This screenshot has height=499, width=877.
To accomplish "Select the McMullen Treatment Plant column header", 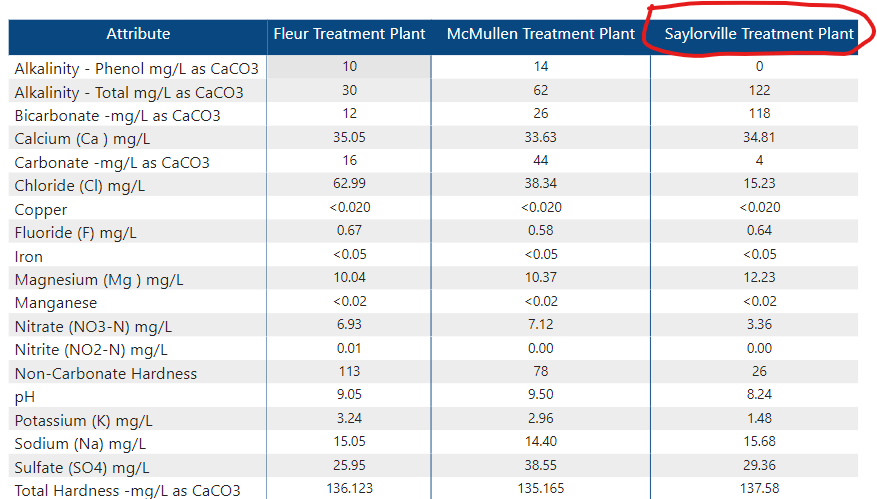I will pos(540,34).
